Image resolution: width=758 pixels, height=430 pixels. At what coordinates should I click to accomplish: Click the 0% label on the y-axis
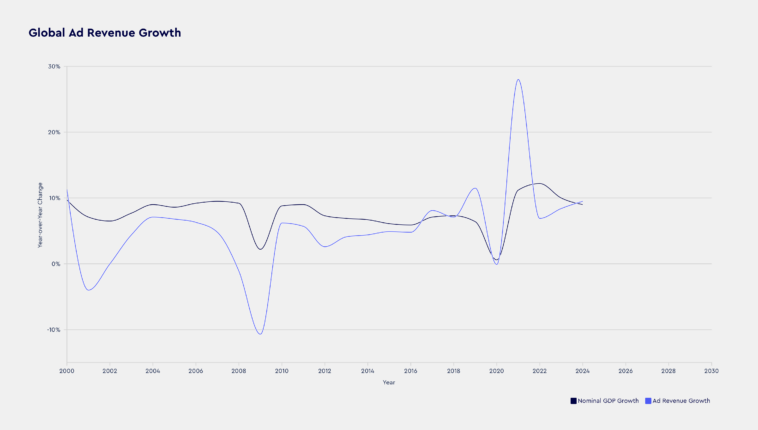[56, 264]
